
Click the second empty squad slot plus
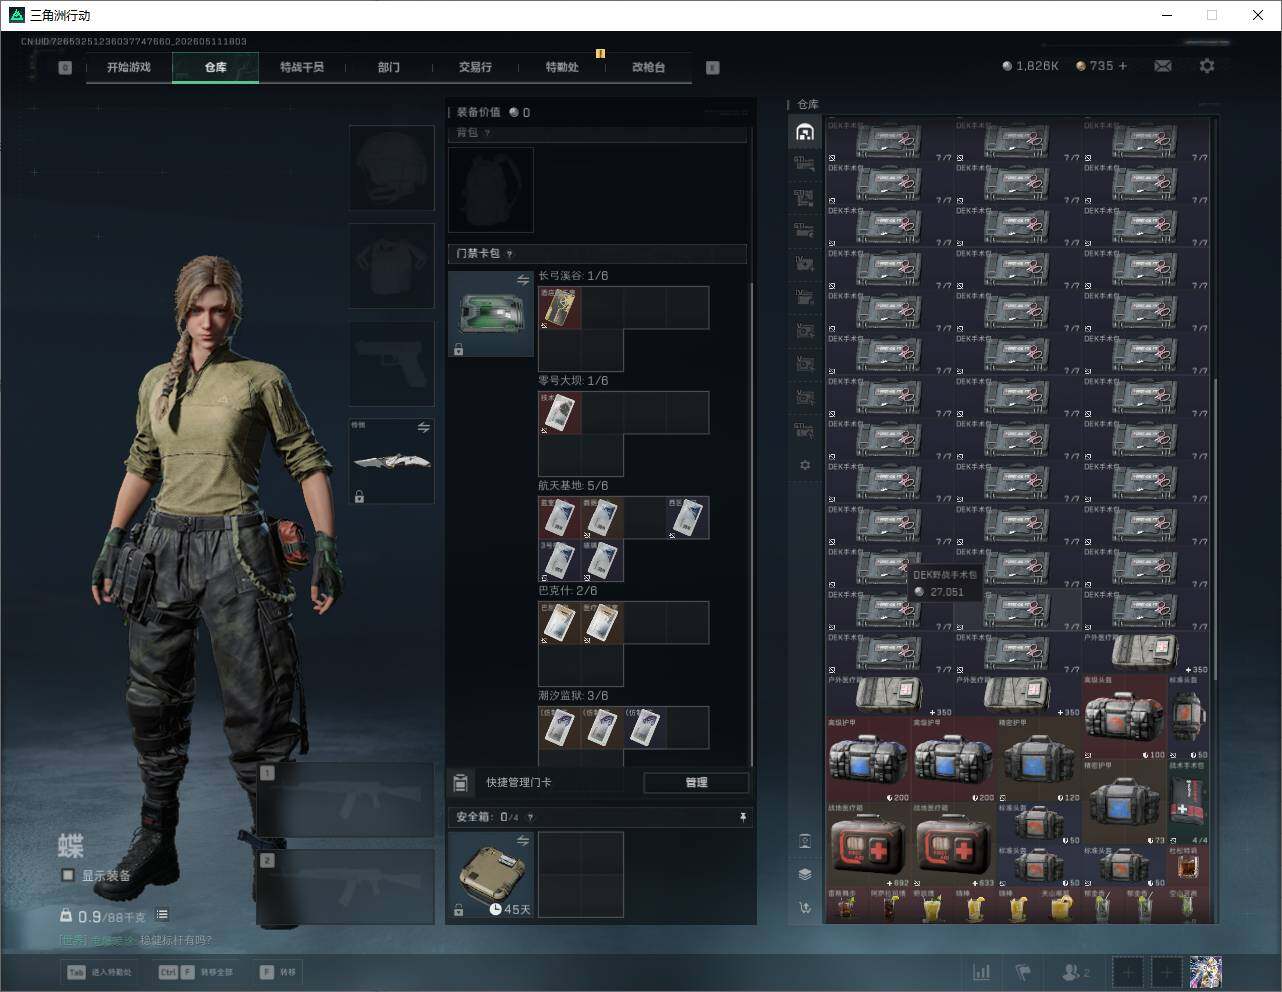click(1166, 971)
